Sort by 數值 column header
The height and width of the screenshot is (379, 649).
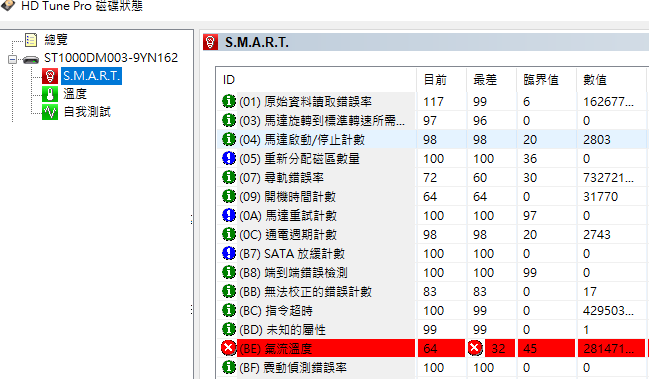595,79
